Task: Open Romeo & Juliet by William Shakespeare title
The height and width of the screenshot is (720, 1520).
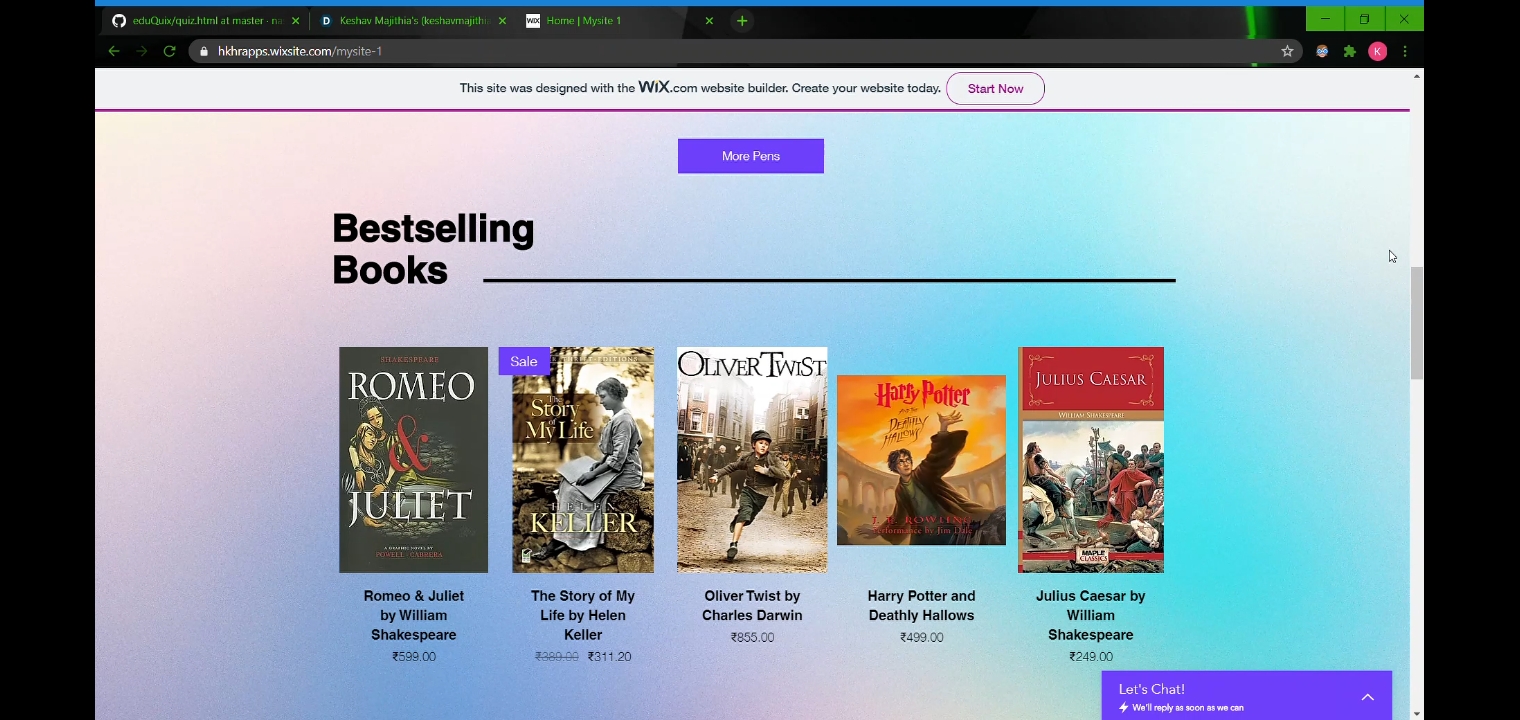Action: click(414, 615)
